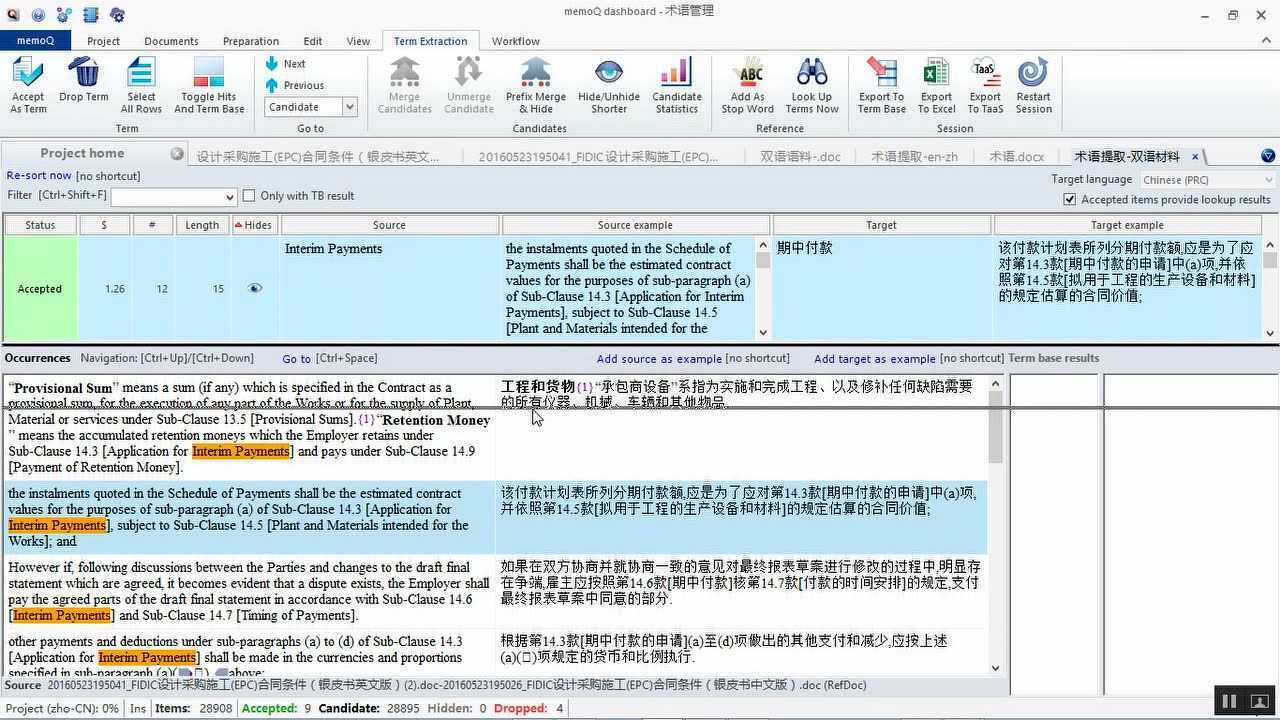Toggle the eye icon in the Hides column
The image size is (1280, 720).
click(254, 288)
